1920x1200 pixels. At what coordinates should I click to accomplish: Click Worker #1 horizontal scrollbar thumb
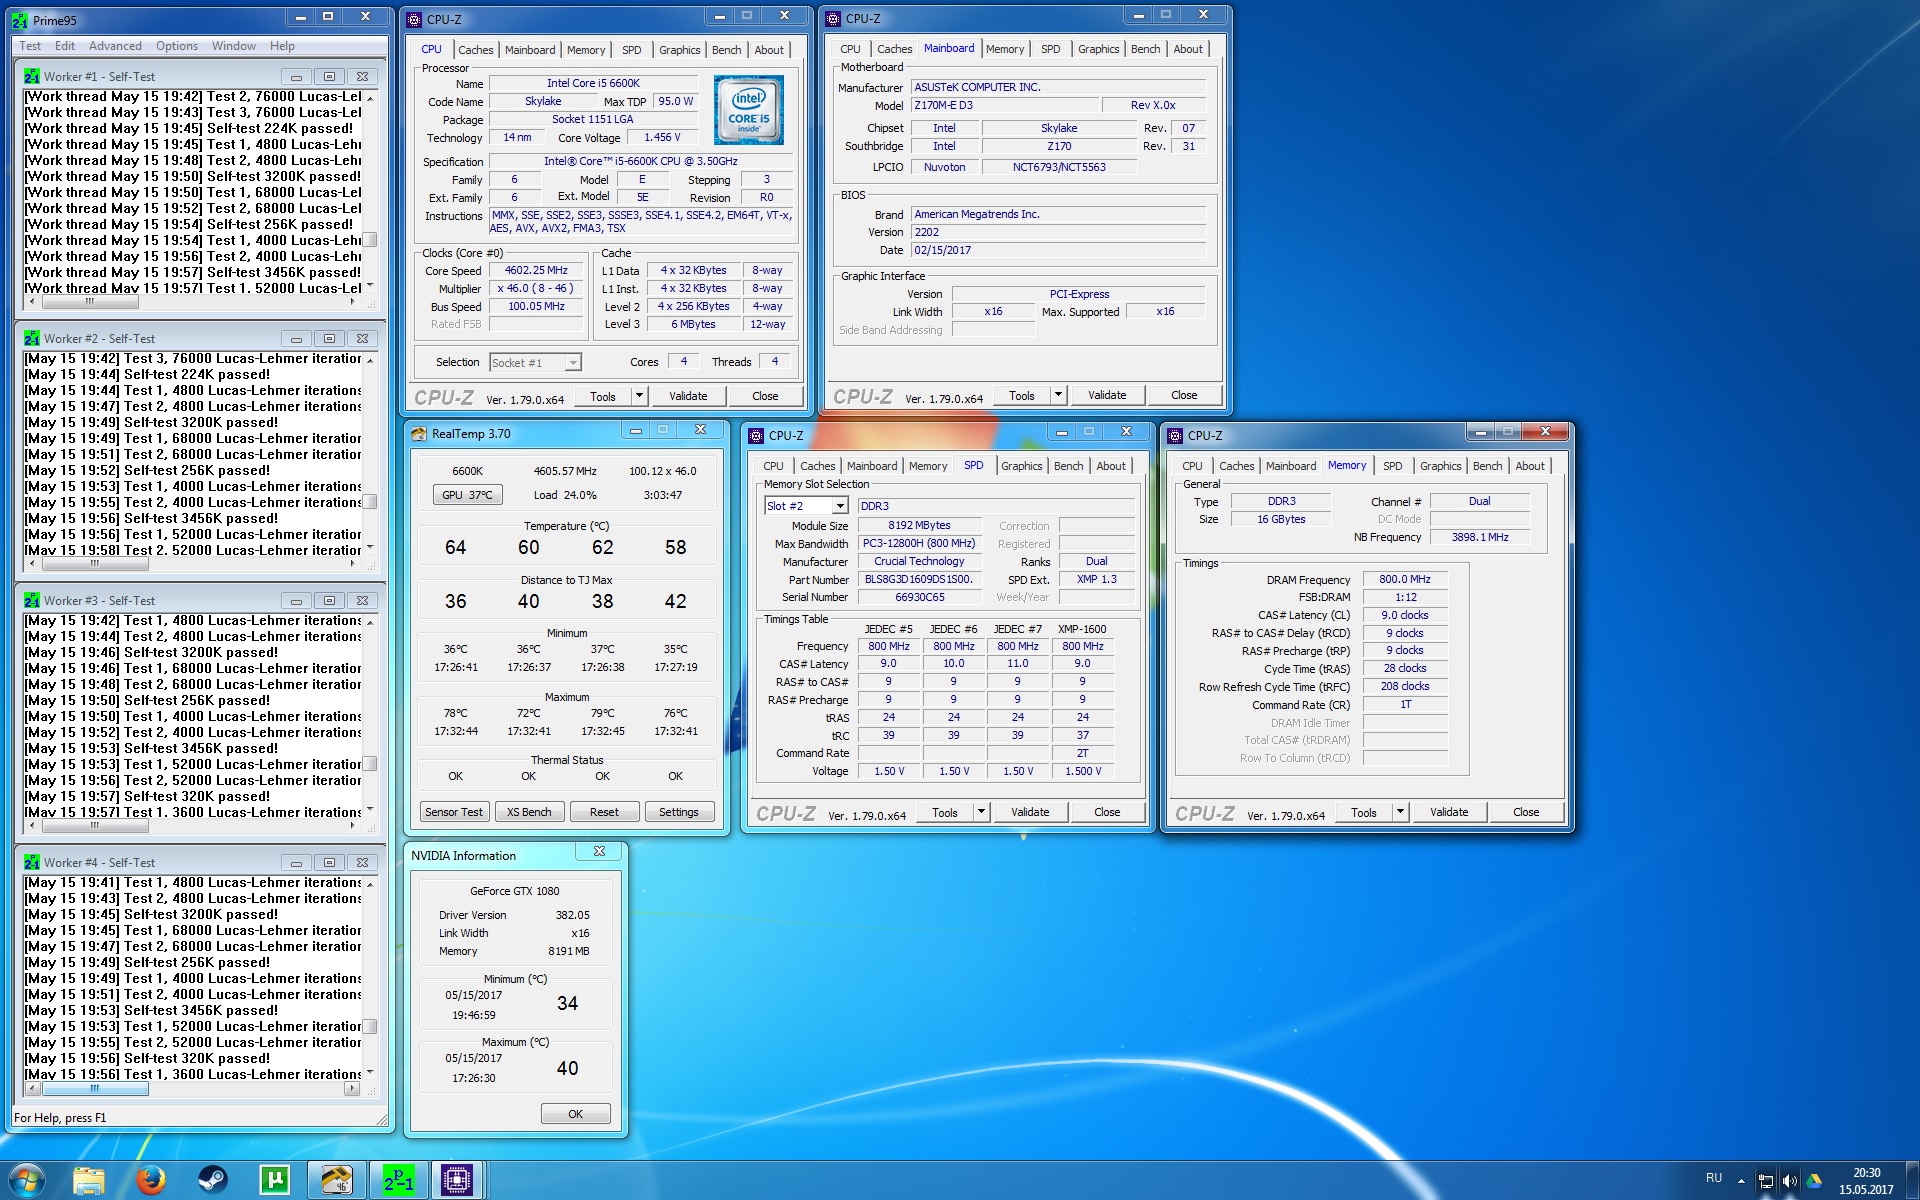click(x=90, y=301)
